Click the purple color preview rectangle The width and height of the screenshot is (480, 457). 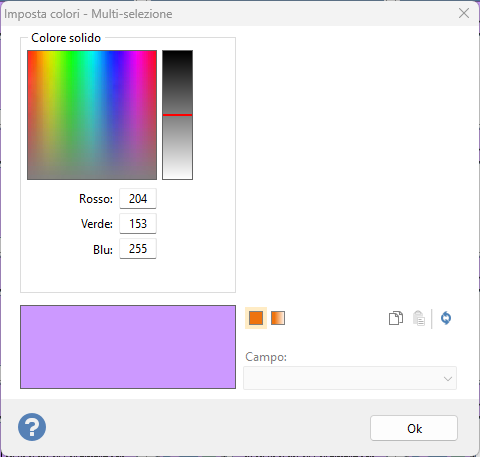pos(128,347)
